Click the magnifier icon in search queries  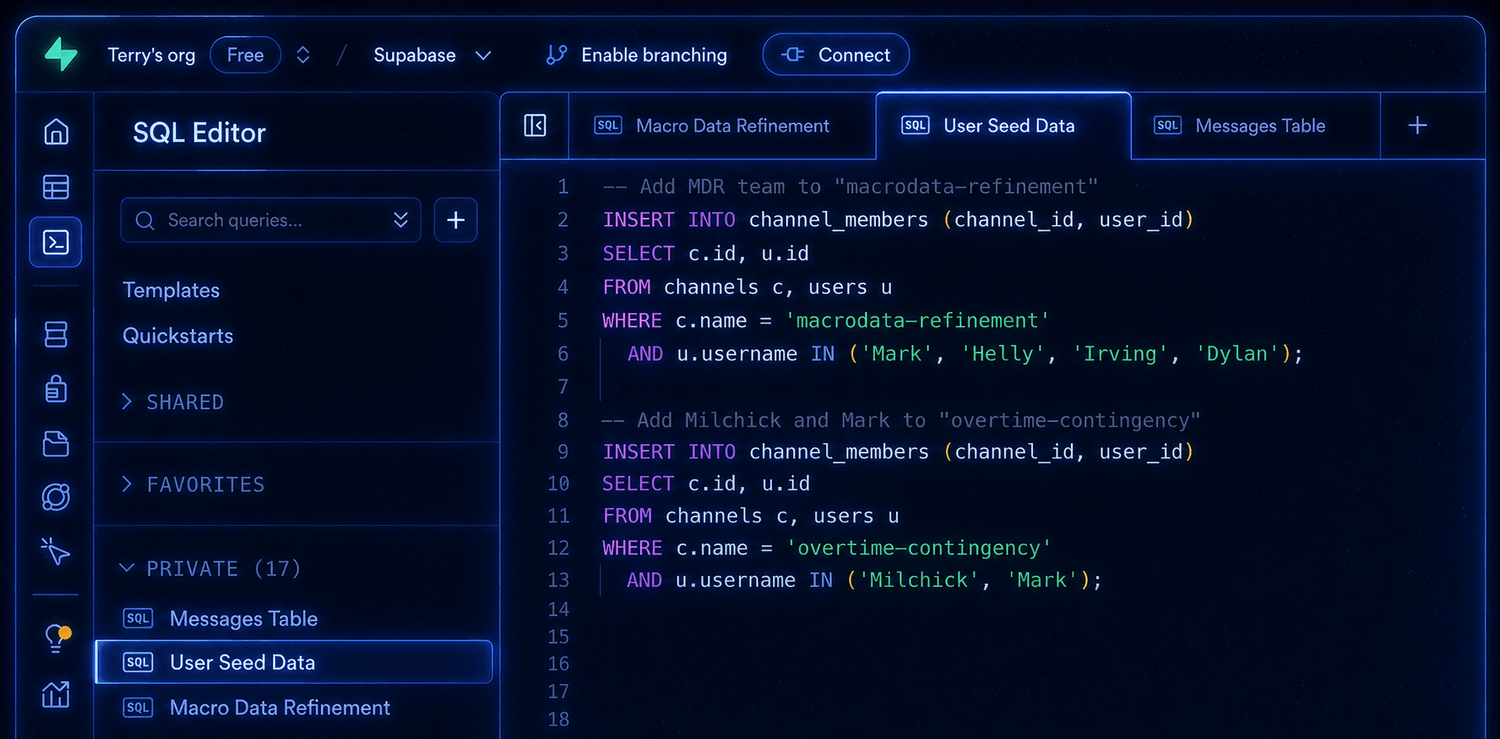point(145,220)
